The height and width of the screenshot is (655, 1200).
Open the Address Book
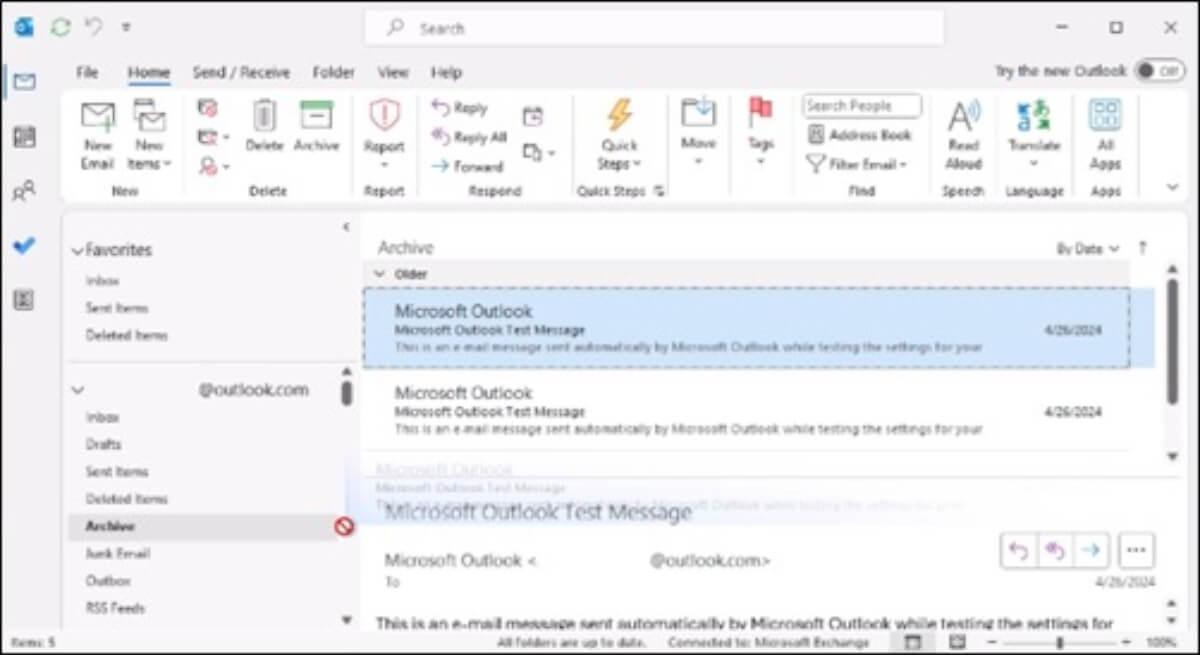pos(860,135)
